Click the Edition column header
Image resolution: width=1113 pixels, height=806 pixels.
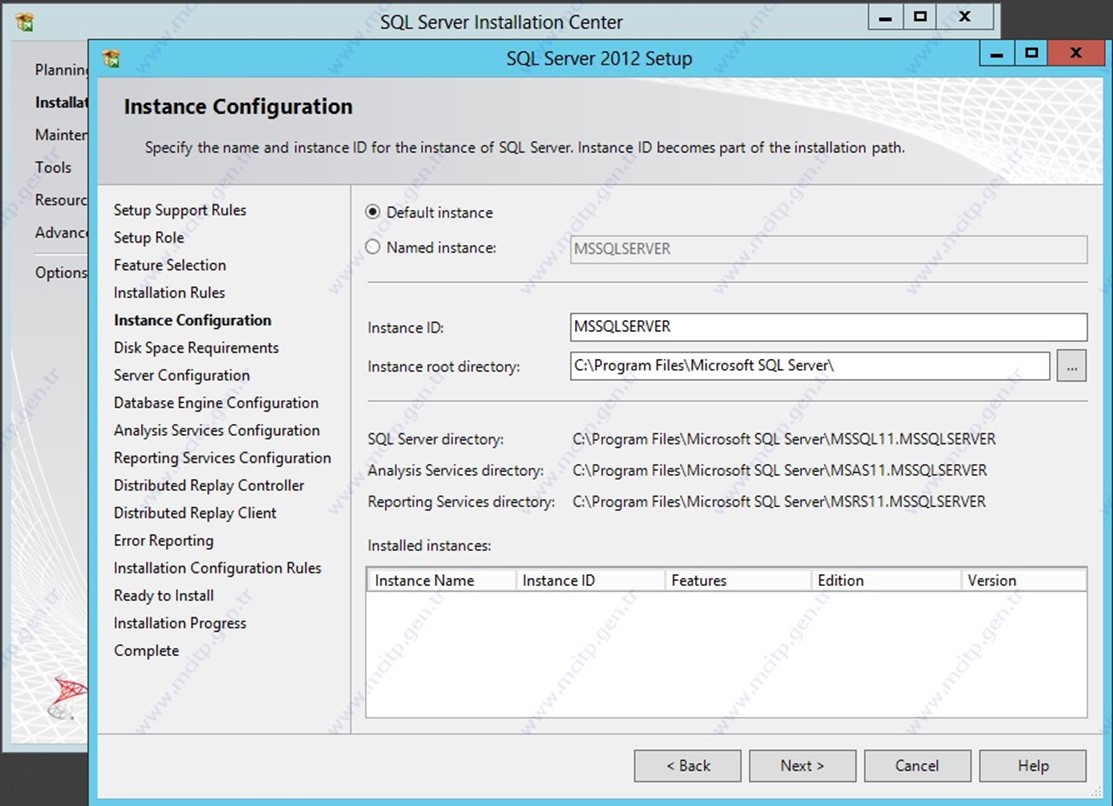(887, 580)
